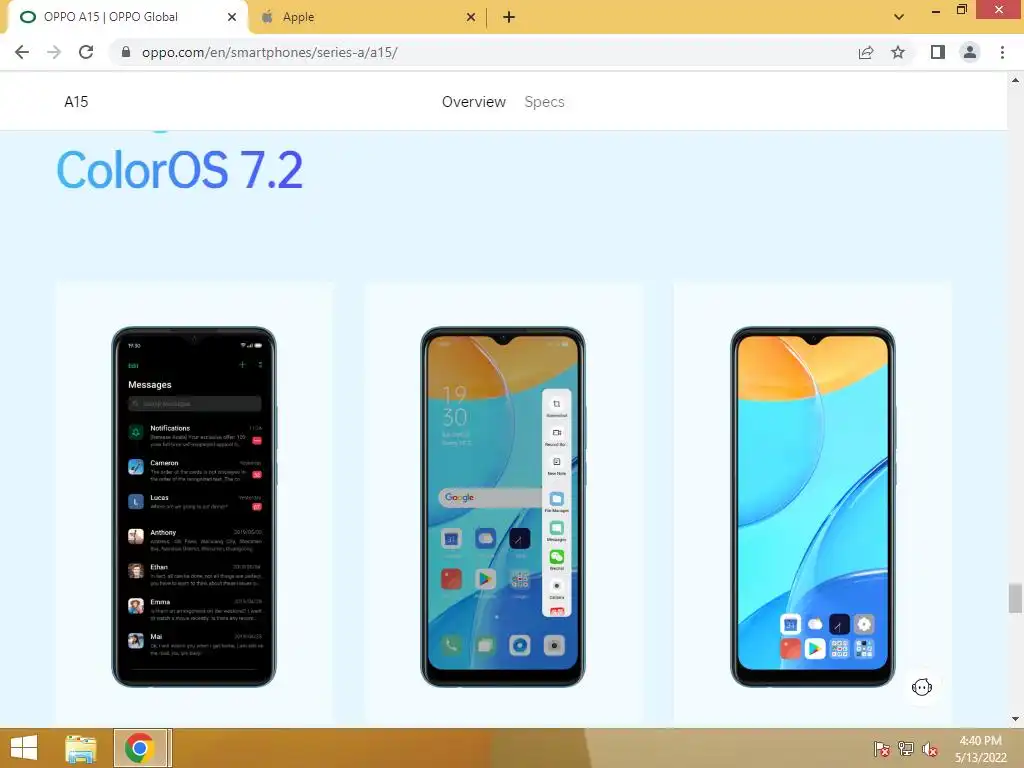Reload the OPPO A15 page
Viewport: 1024px width, 768px height.
click(x=86, y=52)
